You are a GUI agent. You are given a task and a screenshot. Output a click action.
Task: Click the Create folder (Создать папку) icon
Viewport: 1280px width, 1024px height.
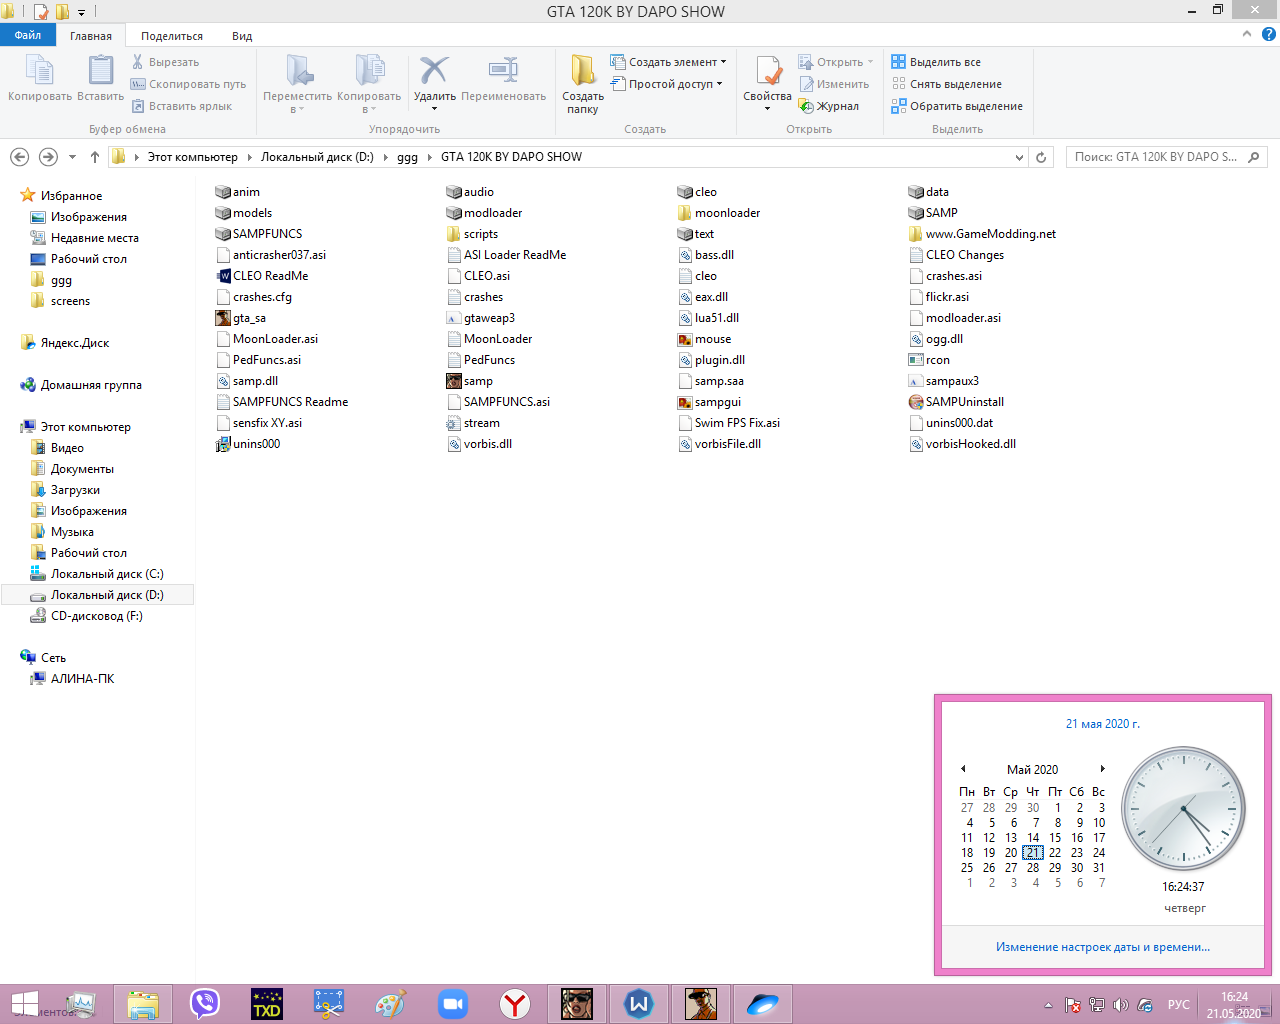point(582,73)
